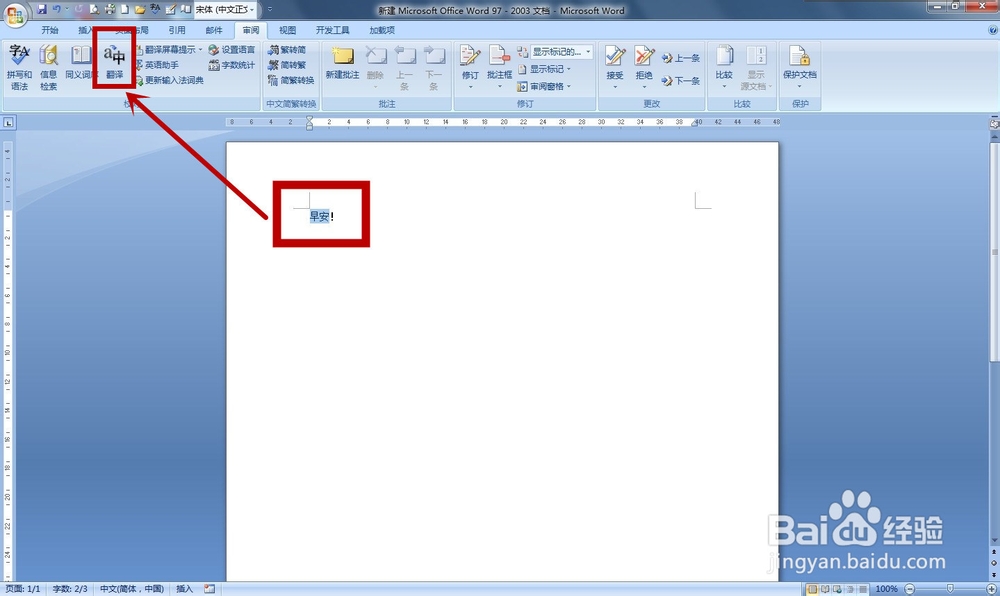This screenshot has width=1000, height=596.
Task: Click Update IME Dictionary (更新输入法词典)
Action: pyautogui.click(x=169, y=80)
